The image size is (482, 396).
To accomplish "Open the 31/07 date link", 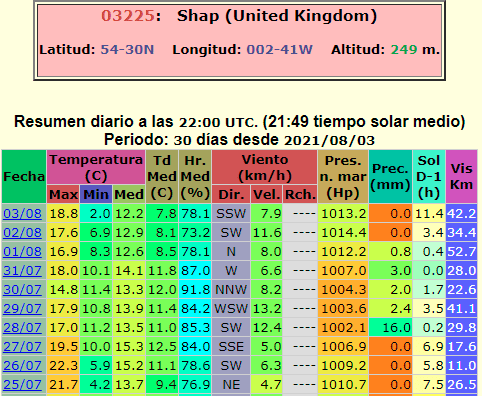I will point(22,271).
